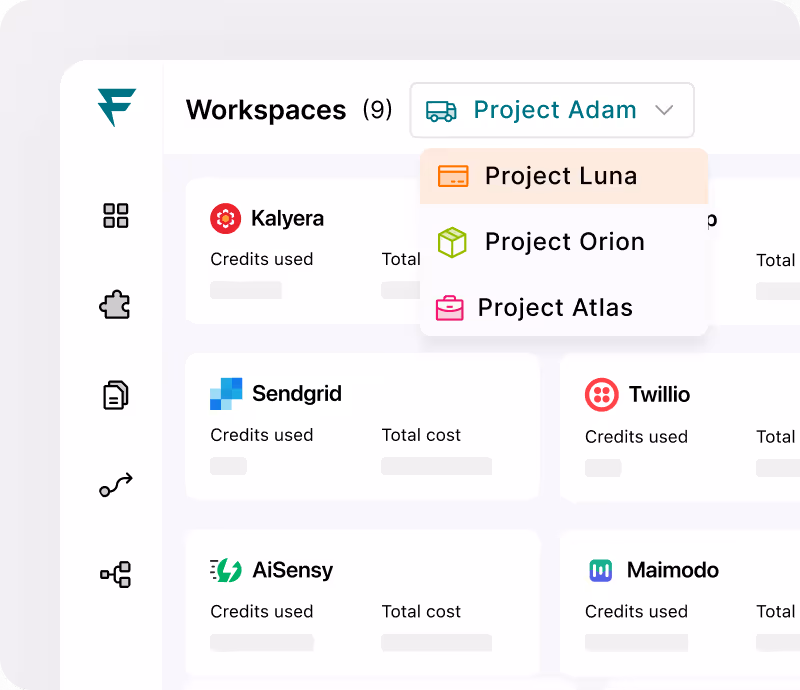The image size is (800, 690).
Task: Open the hierarchy tree icon in sidebar
Action: tap(116, 574)
